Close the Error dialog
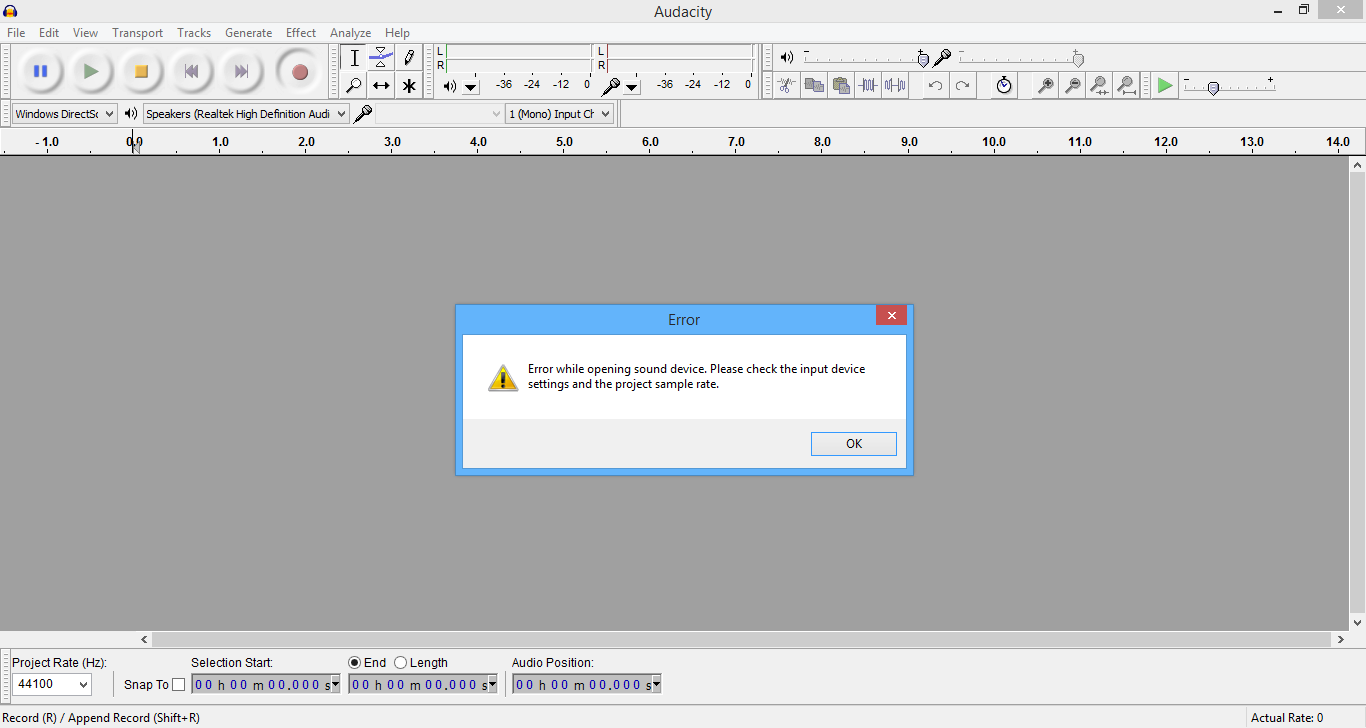Viewport: 1366px width, 728px height. coord(891,316)
